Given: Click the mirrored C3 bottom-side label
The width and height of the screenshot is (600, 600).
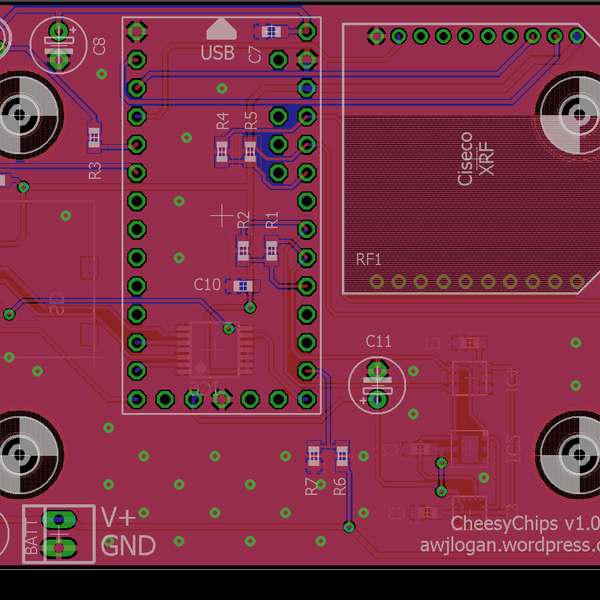Looking at the screenshot, I should pyautogui.click(x=396, y=513).
